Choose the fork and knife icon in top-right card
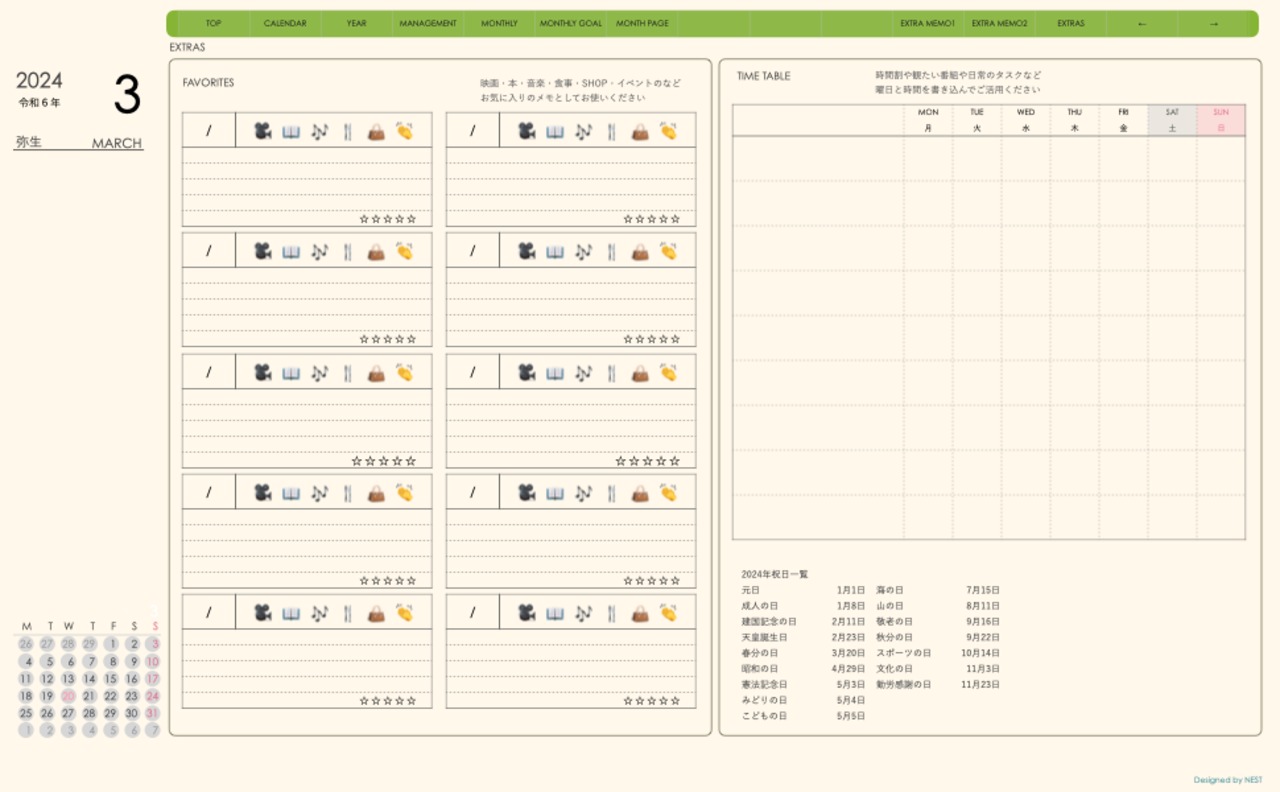This screenshot has width=1280, height=792. pyautogui.click(x=611, y=131)
